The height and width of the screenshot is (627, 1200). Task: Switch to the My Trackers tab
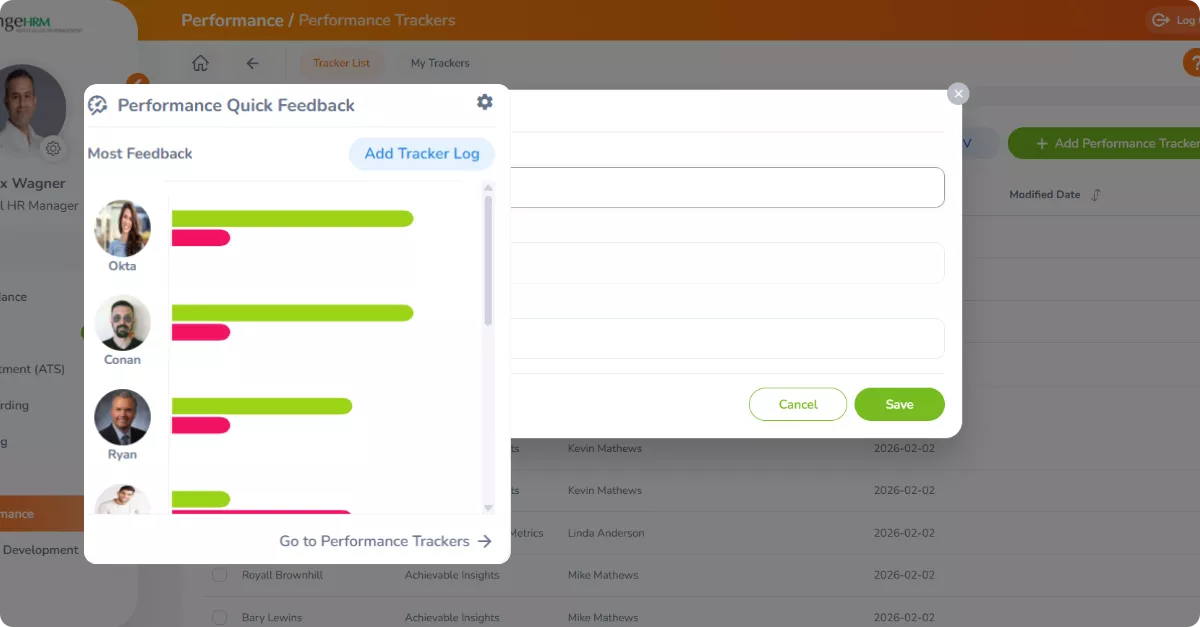(x=440, y=63)
